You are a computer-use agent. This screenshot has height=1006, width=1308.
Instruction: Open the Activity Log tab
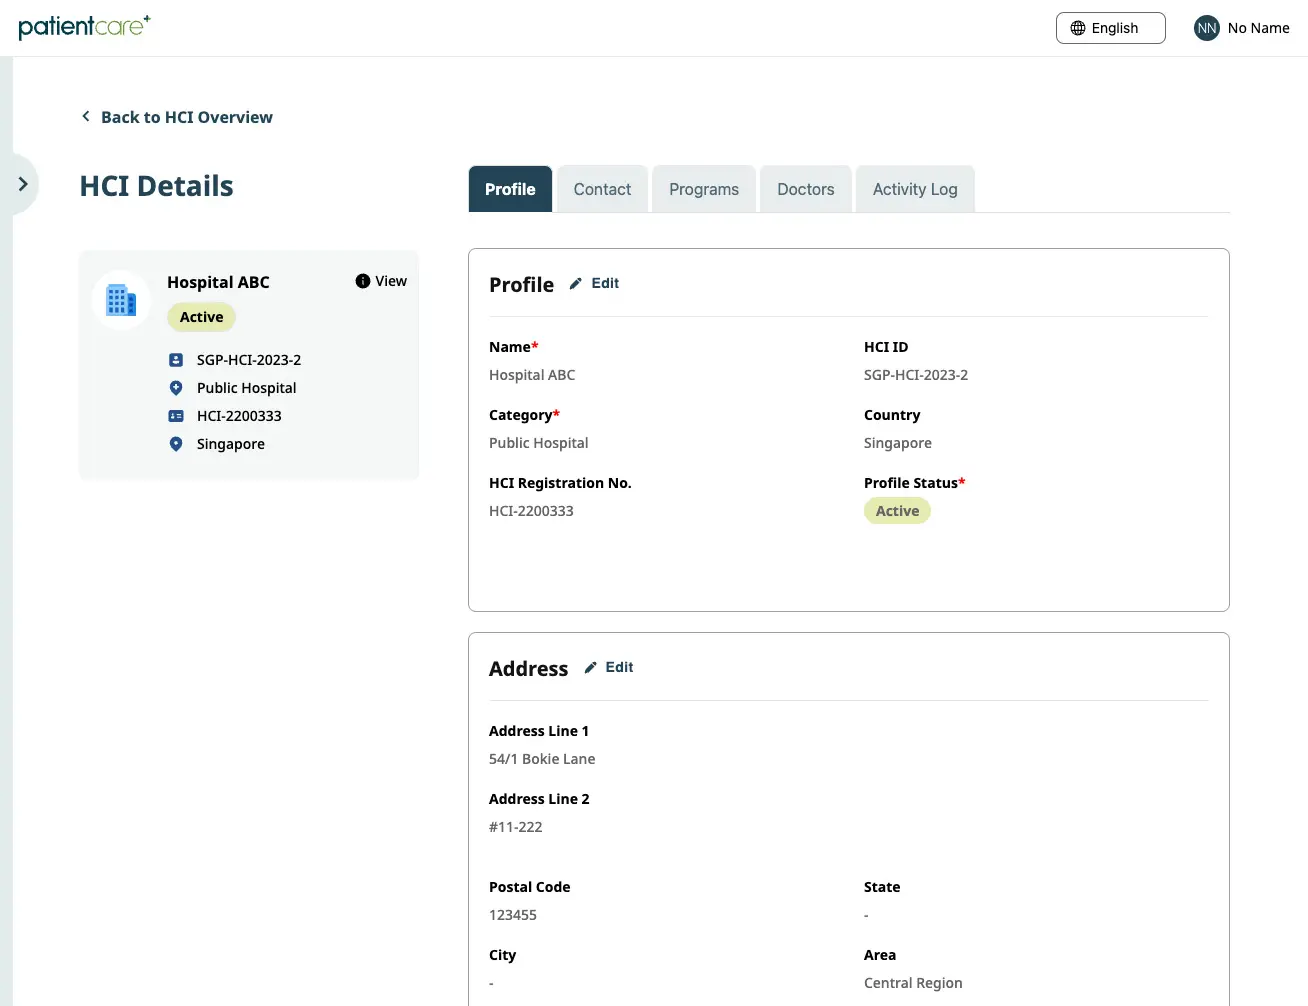tap(914, 189)
